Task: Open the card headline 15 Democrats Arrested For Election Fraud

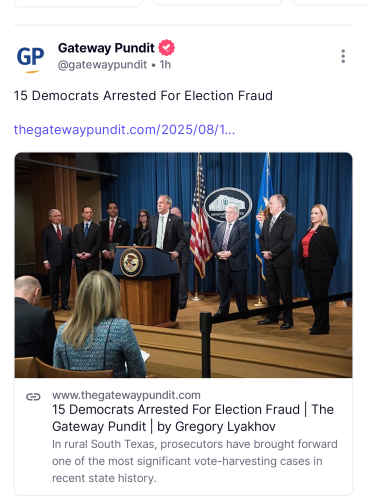Action: [x=176, y=409]
